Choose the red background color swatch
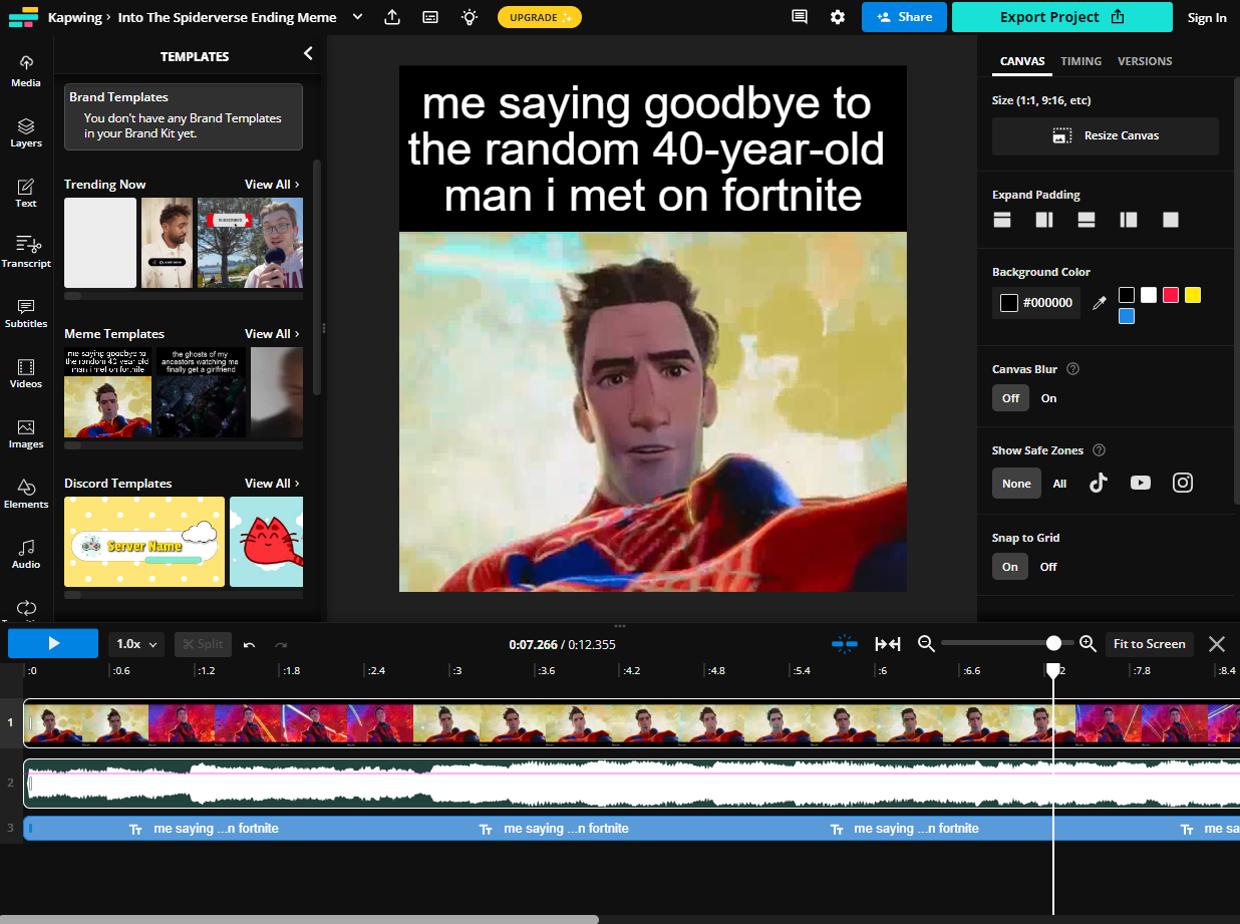The height and width of the screenshot is (924, 1240). (x=1170, y=295)
